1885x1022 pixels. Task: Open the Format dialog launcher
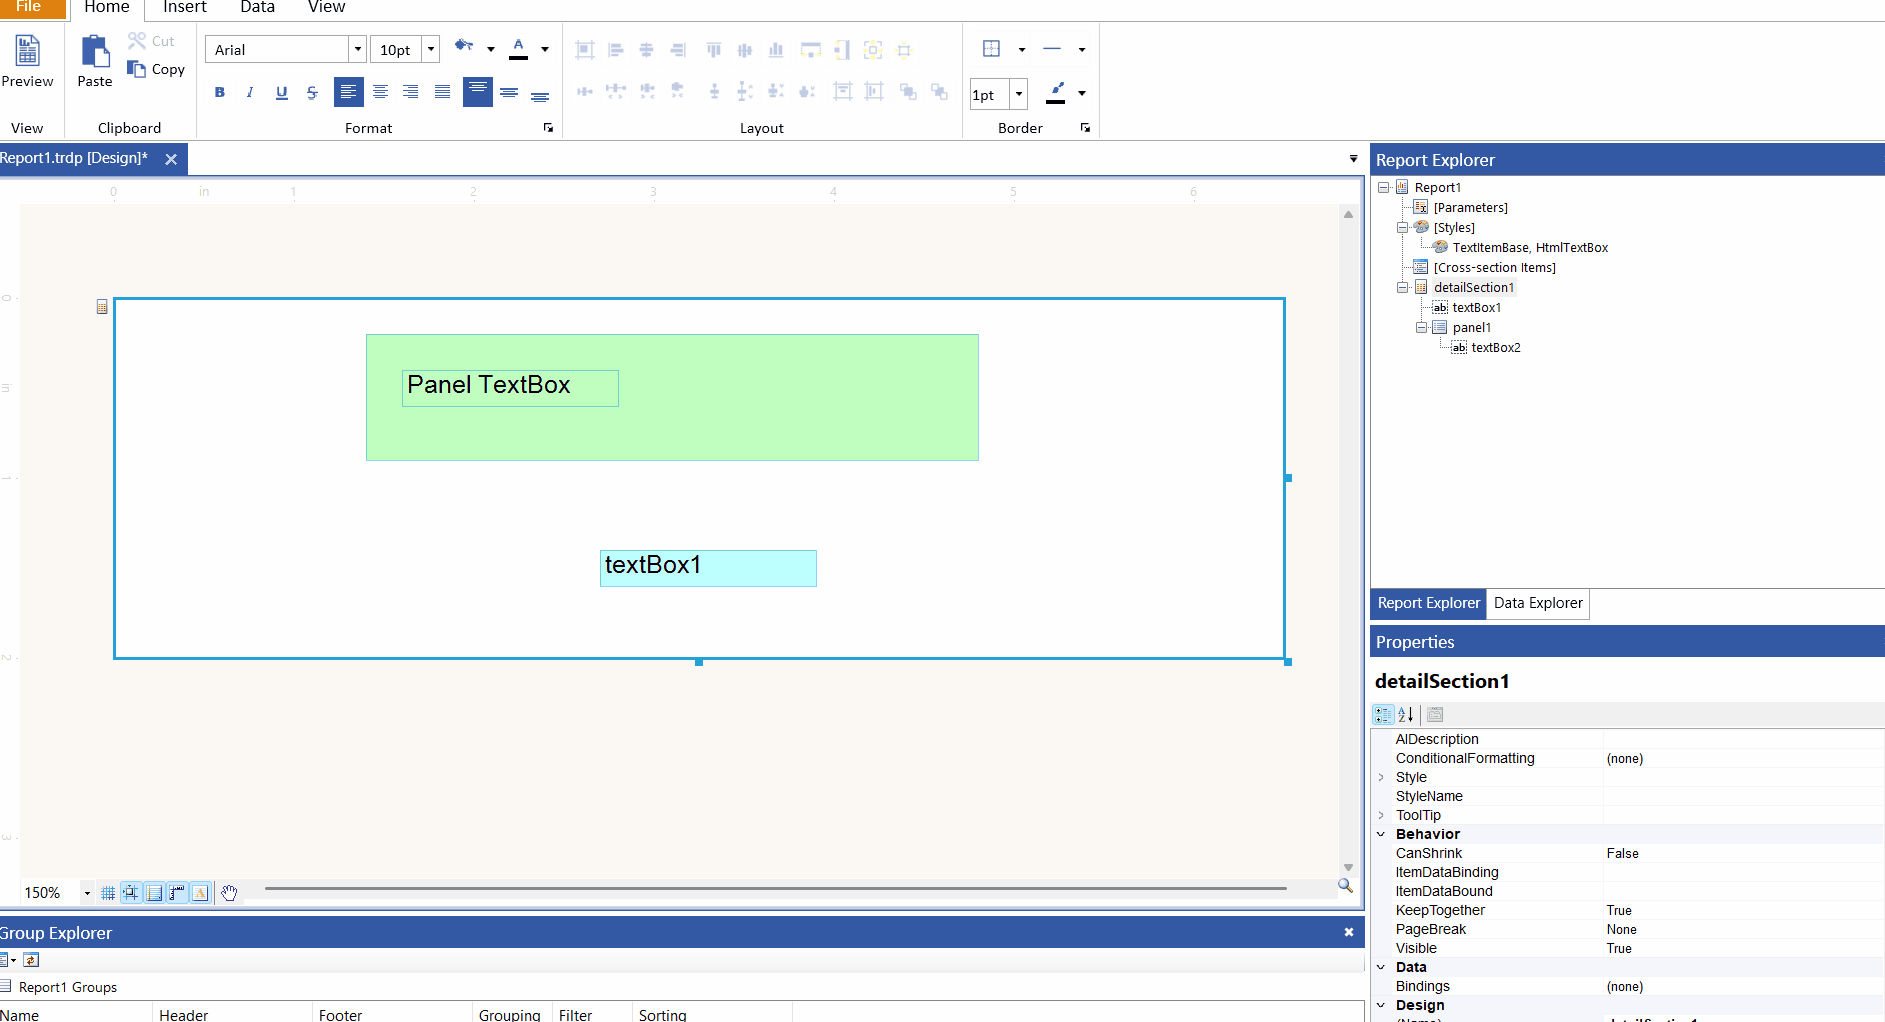[548, 128]
